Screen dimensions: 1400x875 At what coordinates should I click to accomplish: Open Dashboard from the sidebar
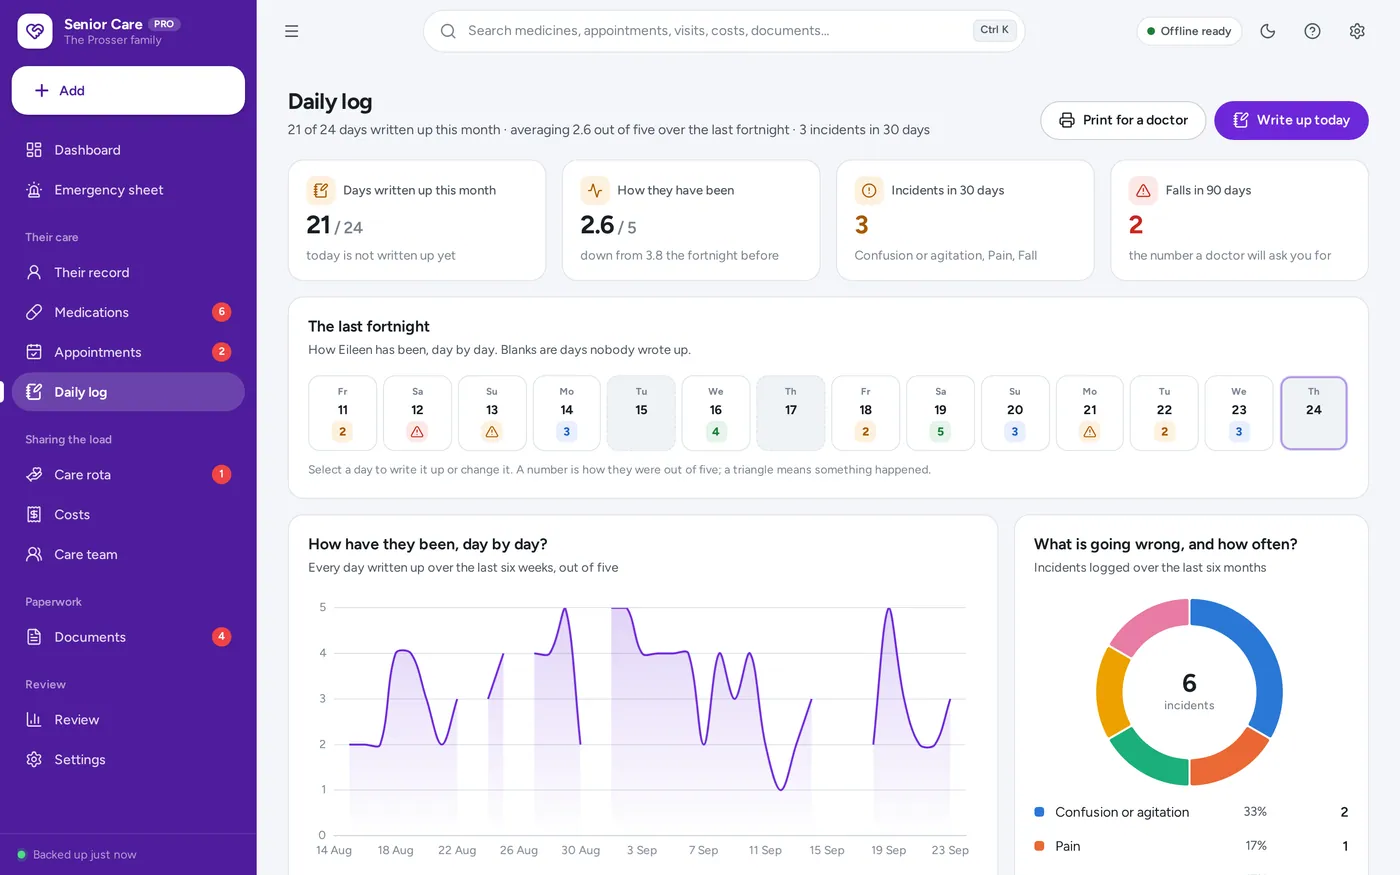click(x=128, y=150)
